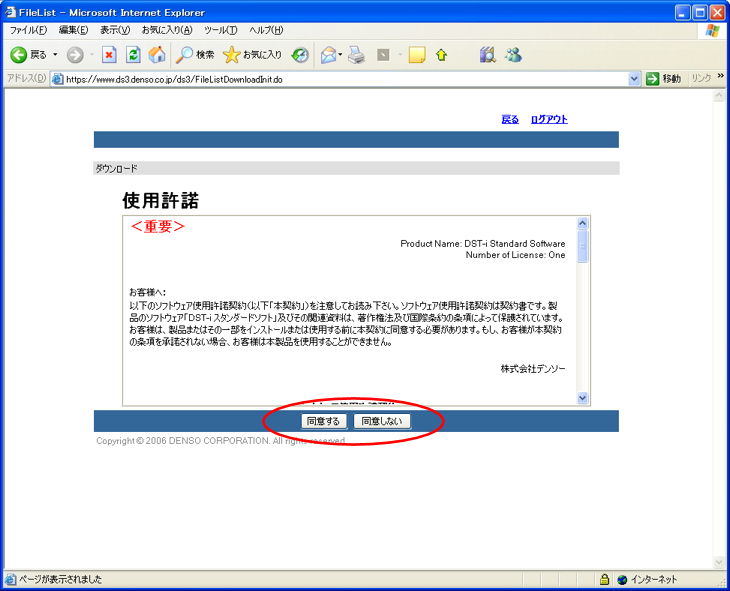Minimize the Internet Explorer window
The width and height of the screenshot is (730, 591).
point(683,13)
